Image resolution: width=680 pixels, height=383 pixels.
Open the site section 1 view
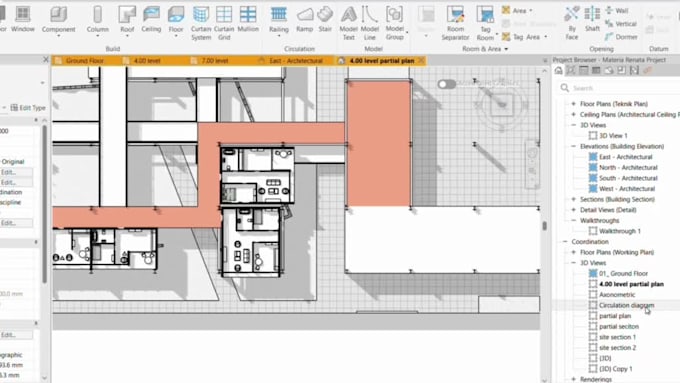tap(618, 337)
